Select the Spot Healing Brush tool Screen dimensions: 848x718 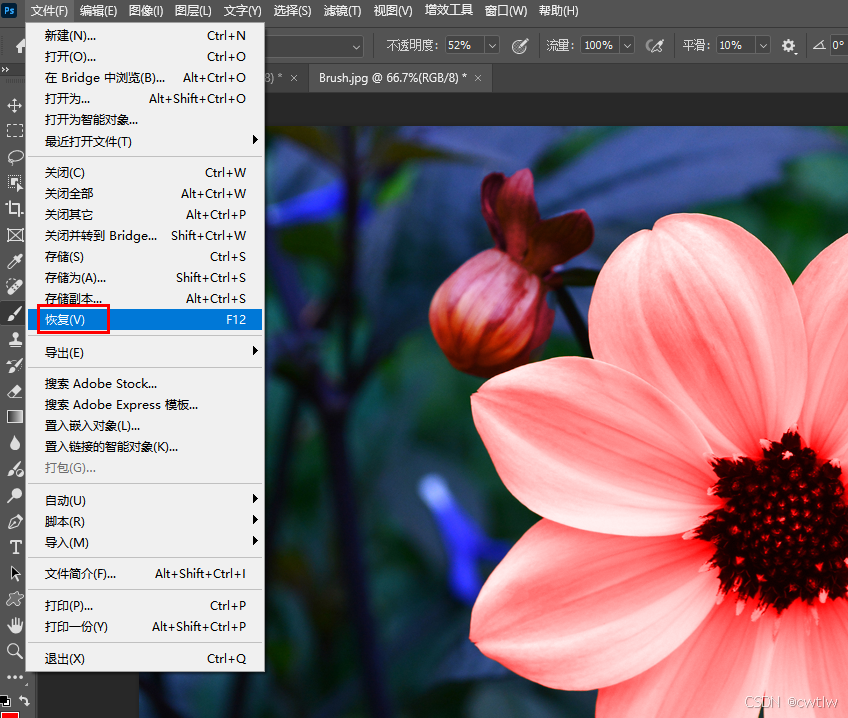coord(15,287)
